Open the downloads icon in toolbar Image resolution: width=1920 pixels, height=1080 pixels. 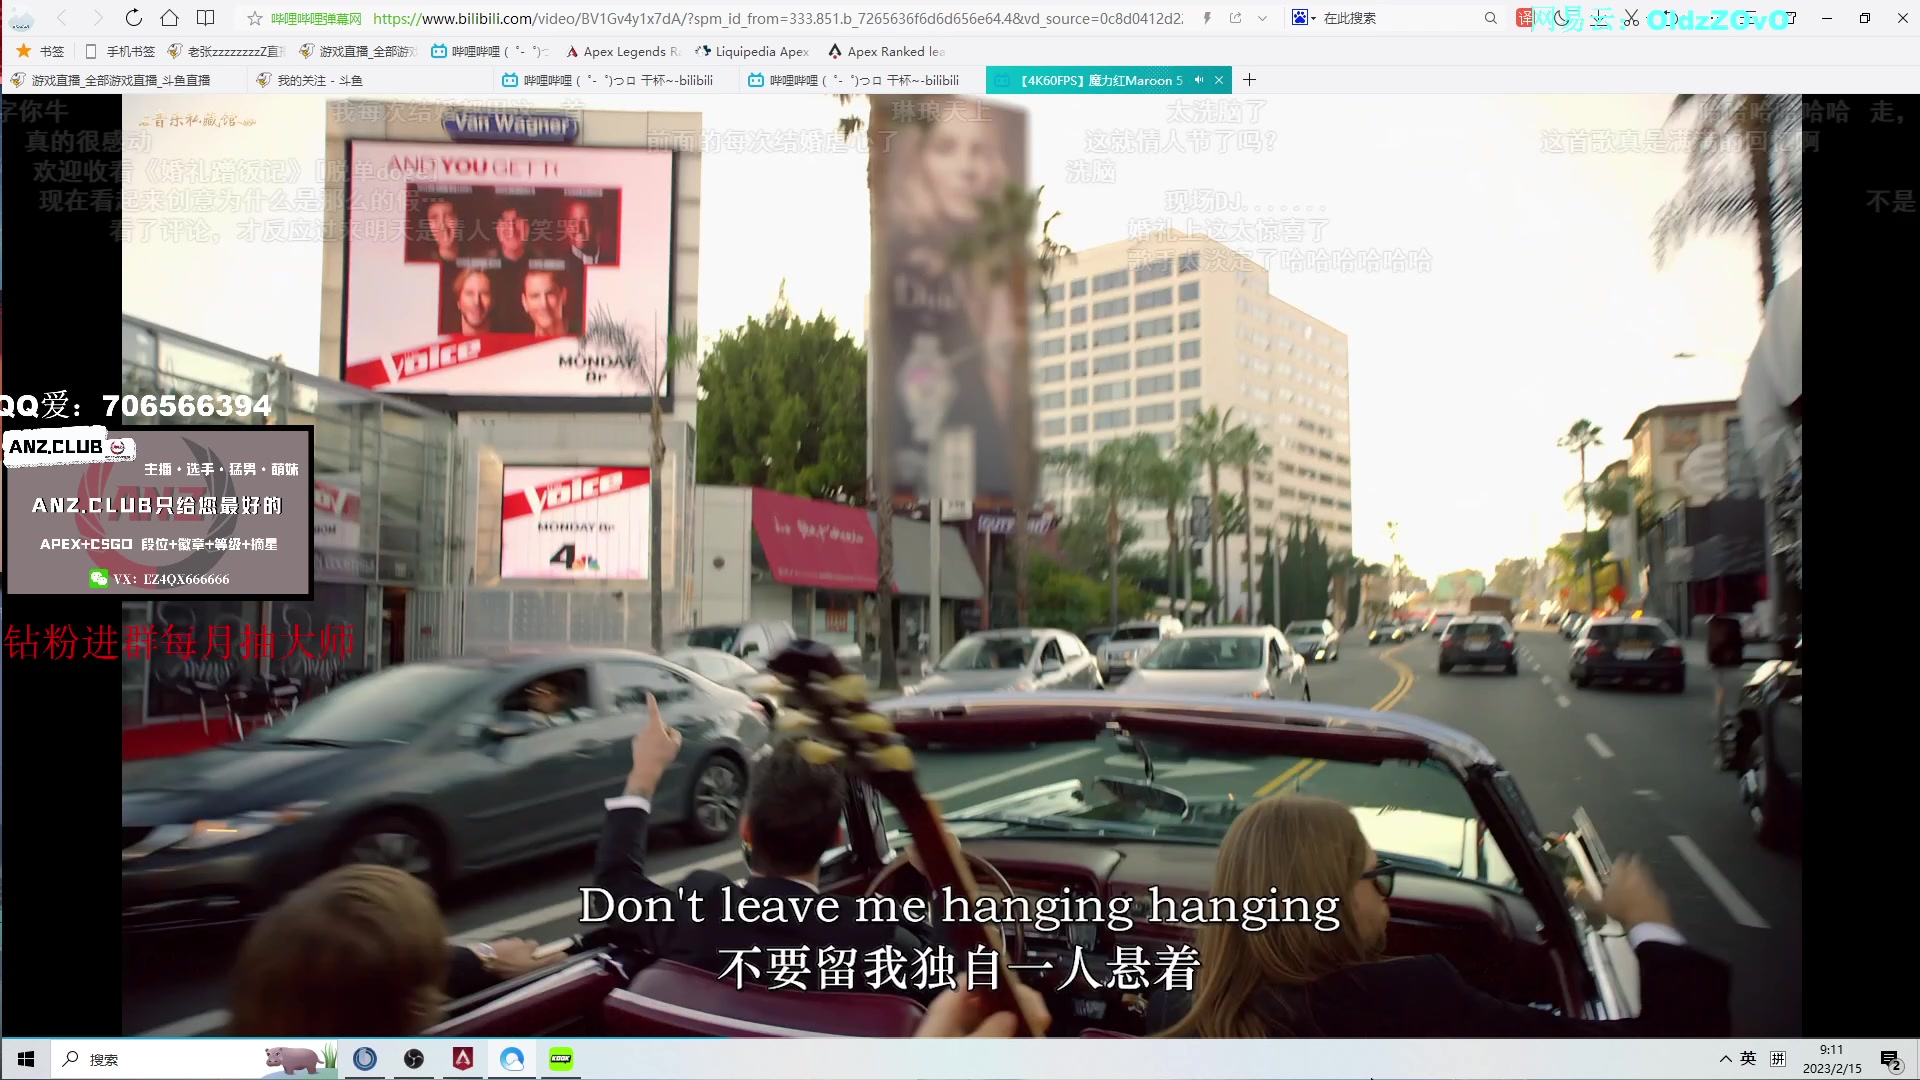(1600, 18)
